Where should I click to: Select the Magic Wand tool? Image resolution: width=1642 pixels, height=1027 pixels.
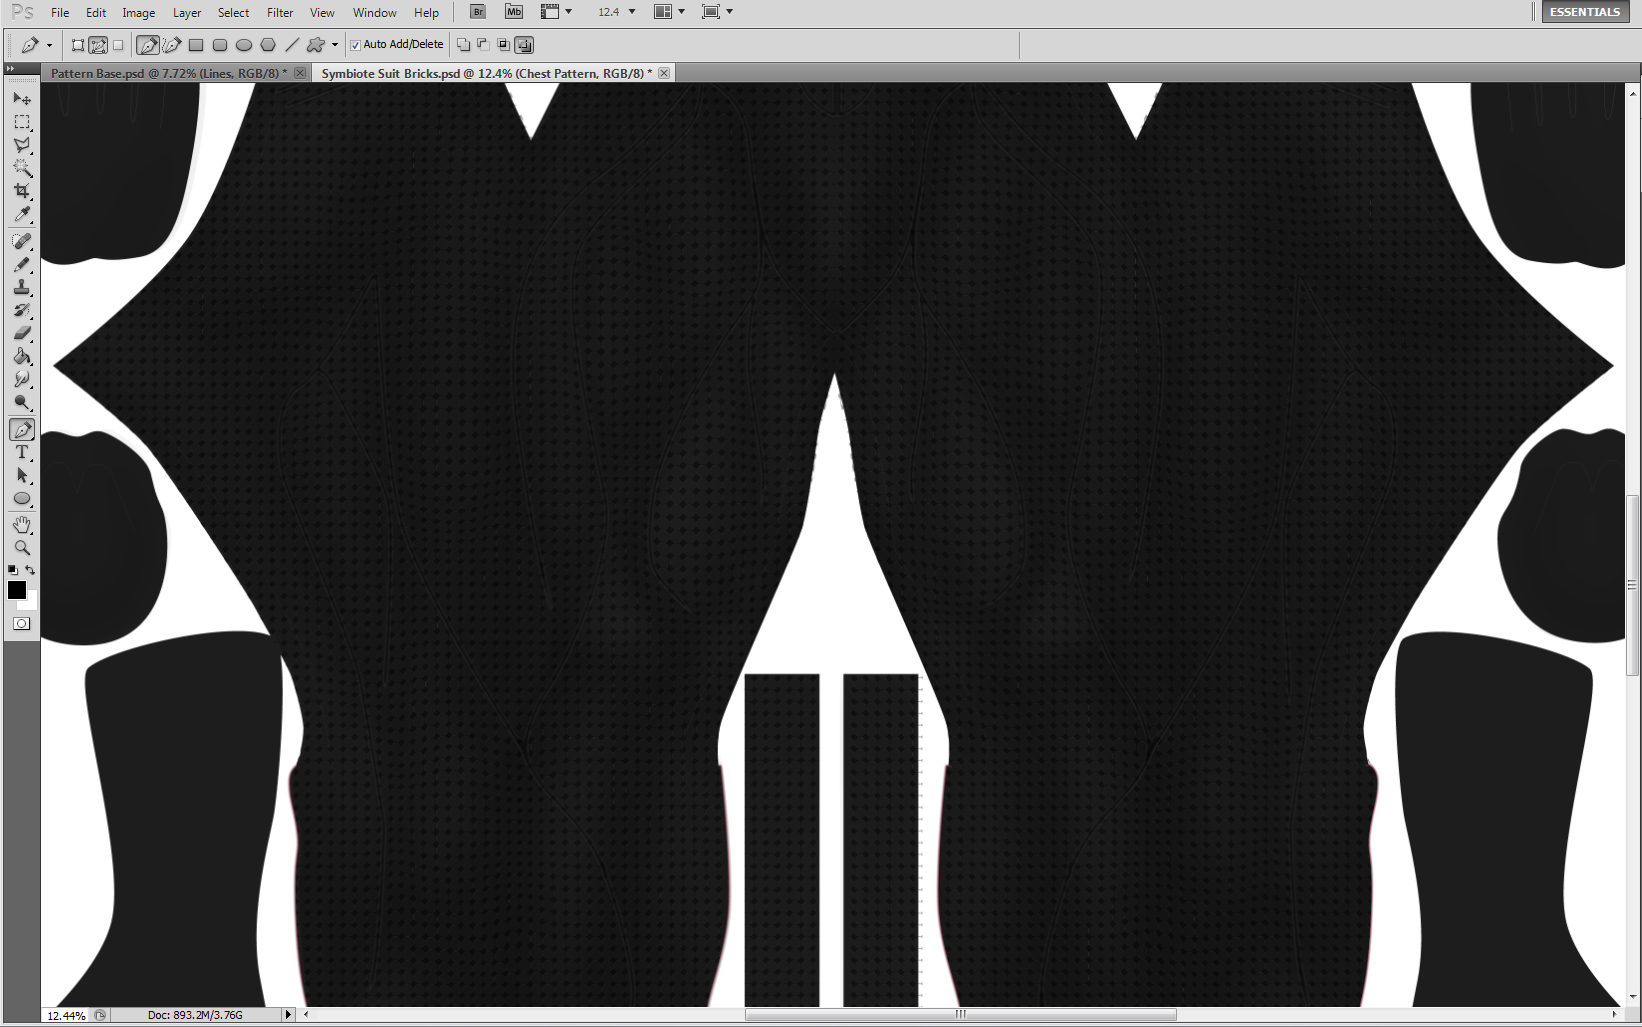(x=22, y=168)
